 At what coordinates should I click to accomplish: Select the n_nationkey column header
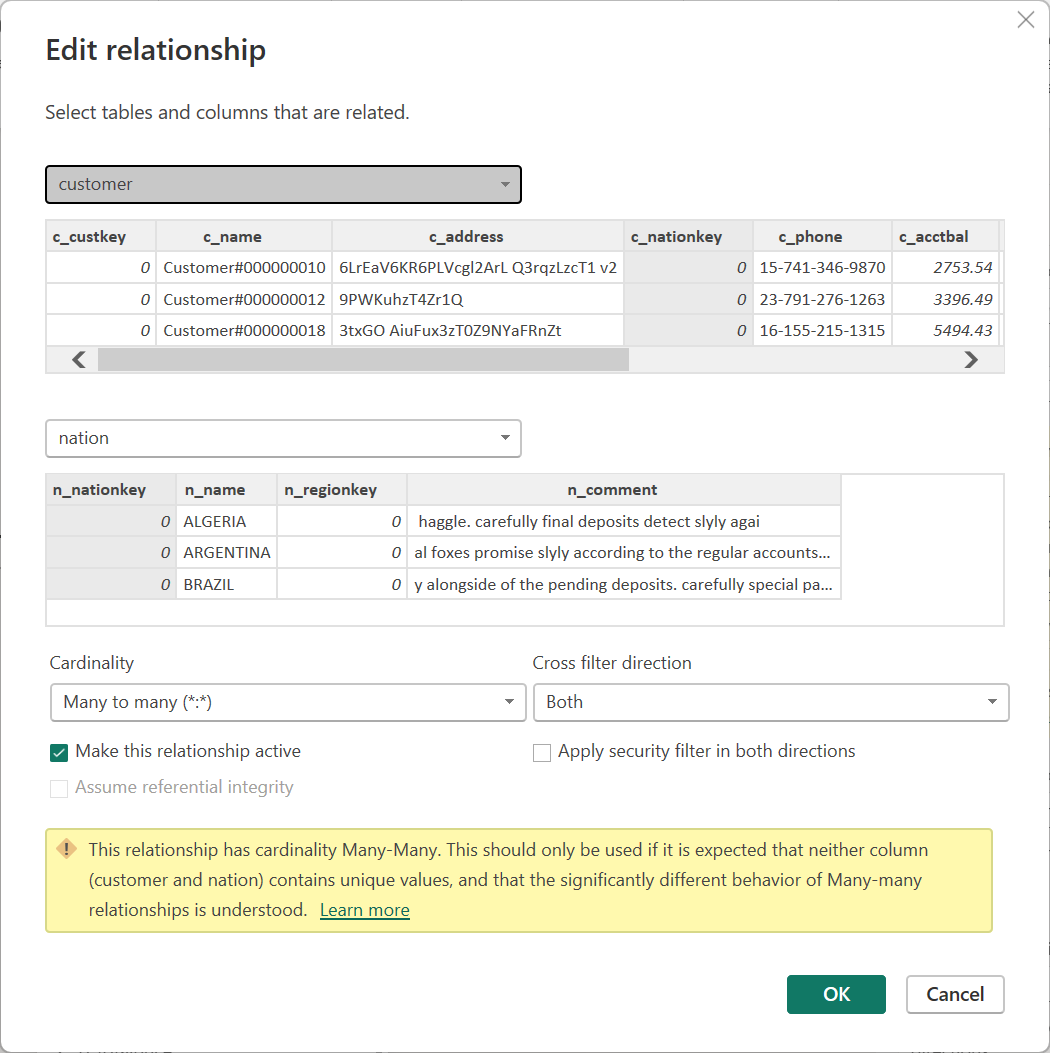(x=100, y=490)
